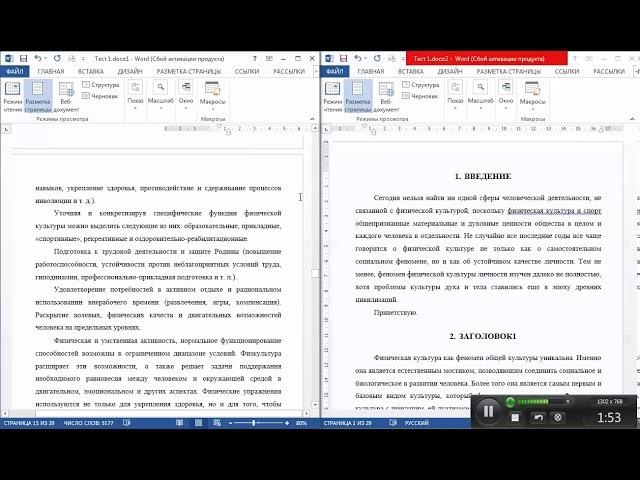640x480 pixels.
Task: Open the РАССЫЛКИ tab in the left window
Action: click(289, 71)
